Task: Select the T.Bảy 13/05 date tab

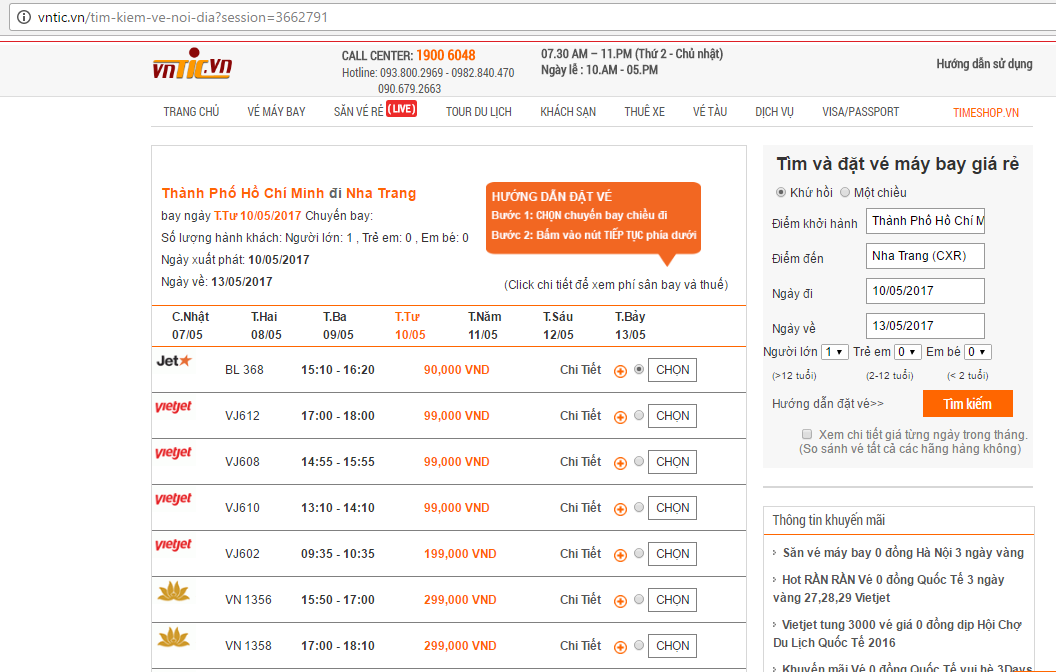Action: (630, 325)
